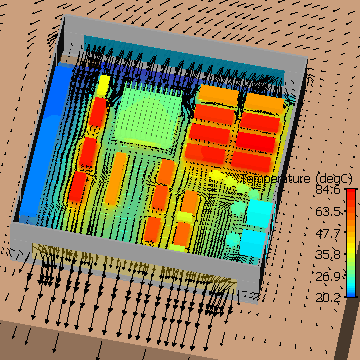Select the 63.5 legend value
The width and height of the screenshot is (360, 360).
[x=327, y=212]
